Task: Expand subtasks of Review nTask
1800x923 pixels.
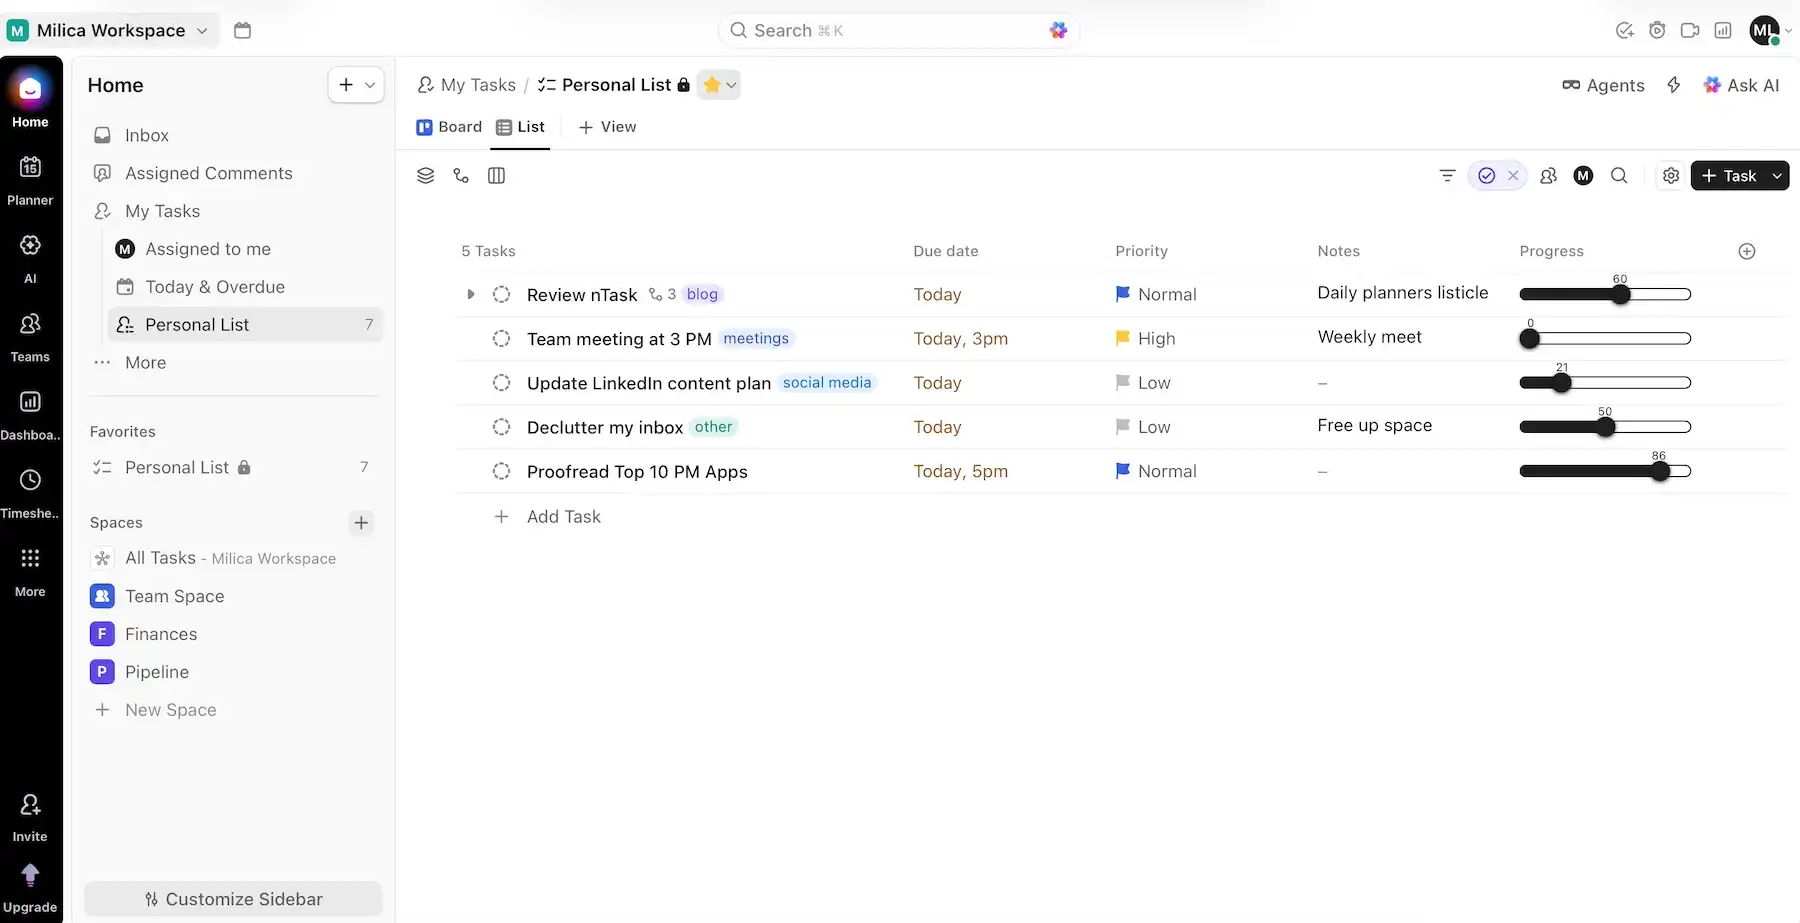Action: (471, 294)
